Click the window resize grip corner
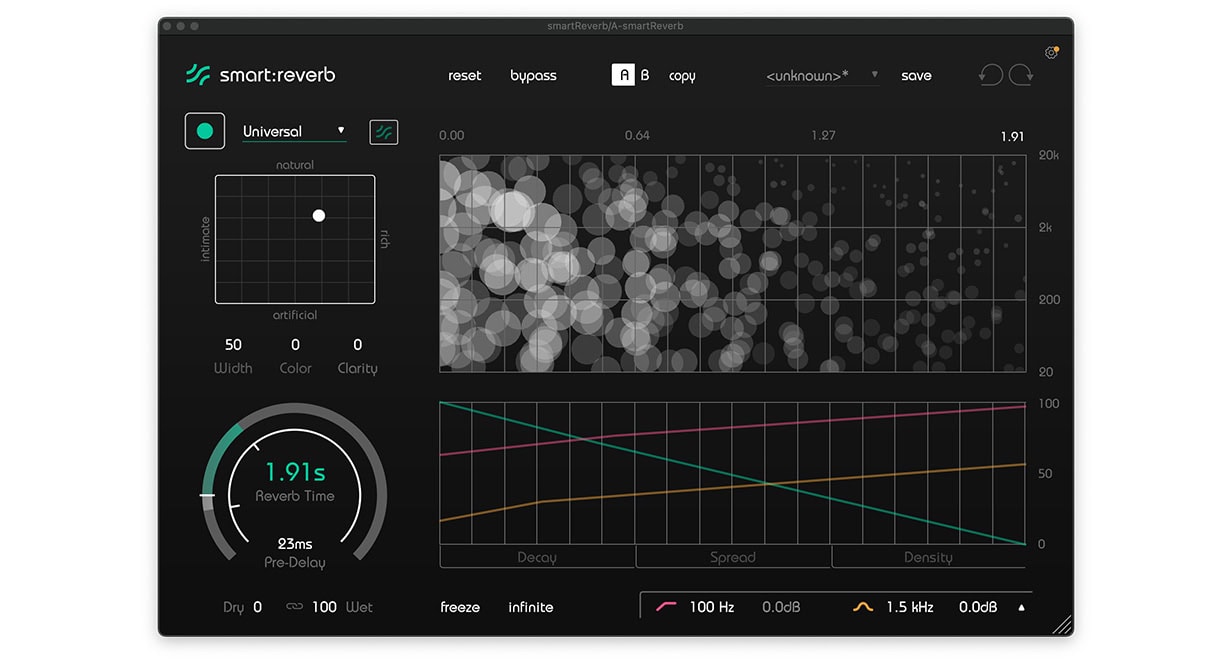This screenshot has height=661, width=1232. [1062, 625]
